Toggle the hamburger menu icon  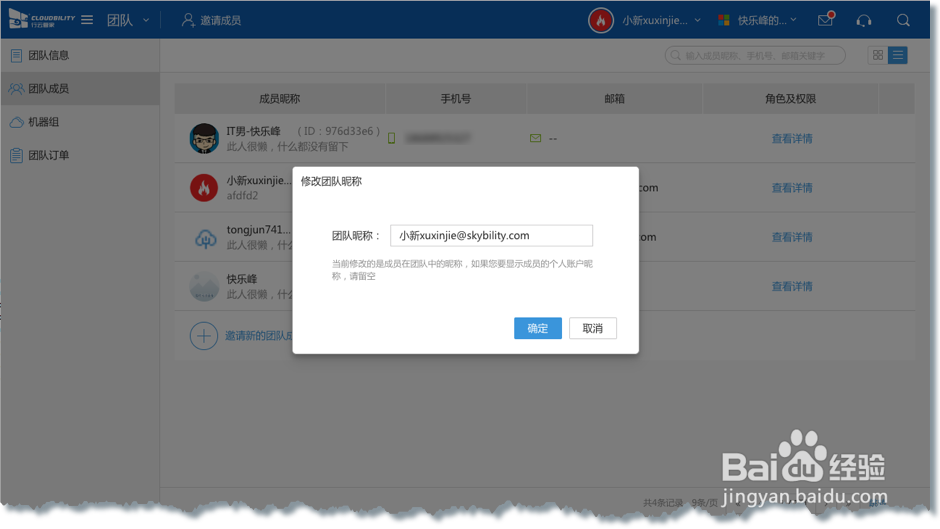click(87, 20)
